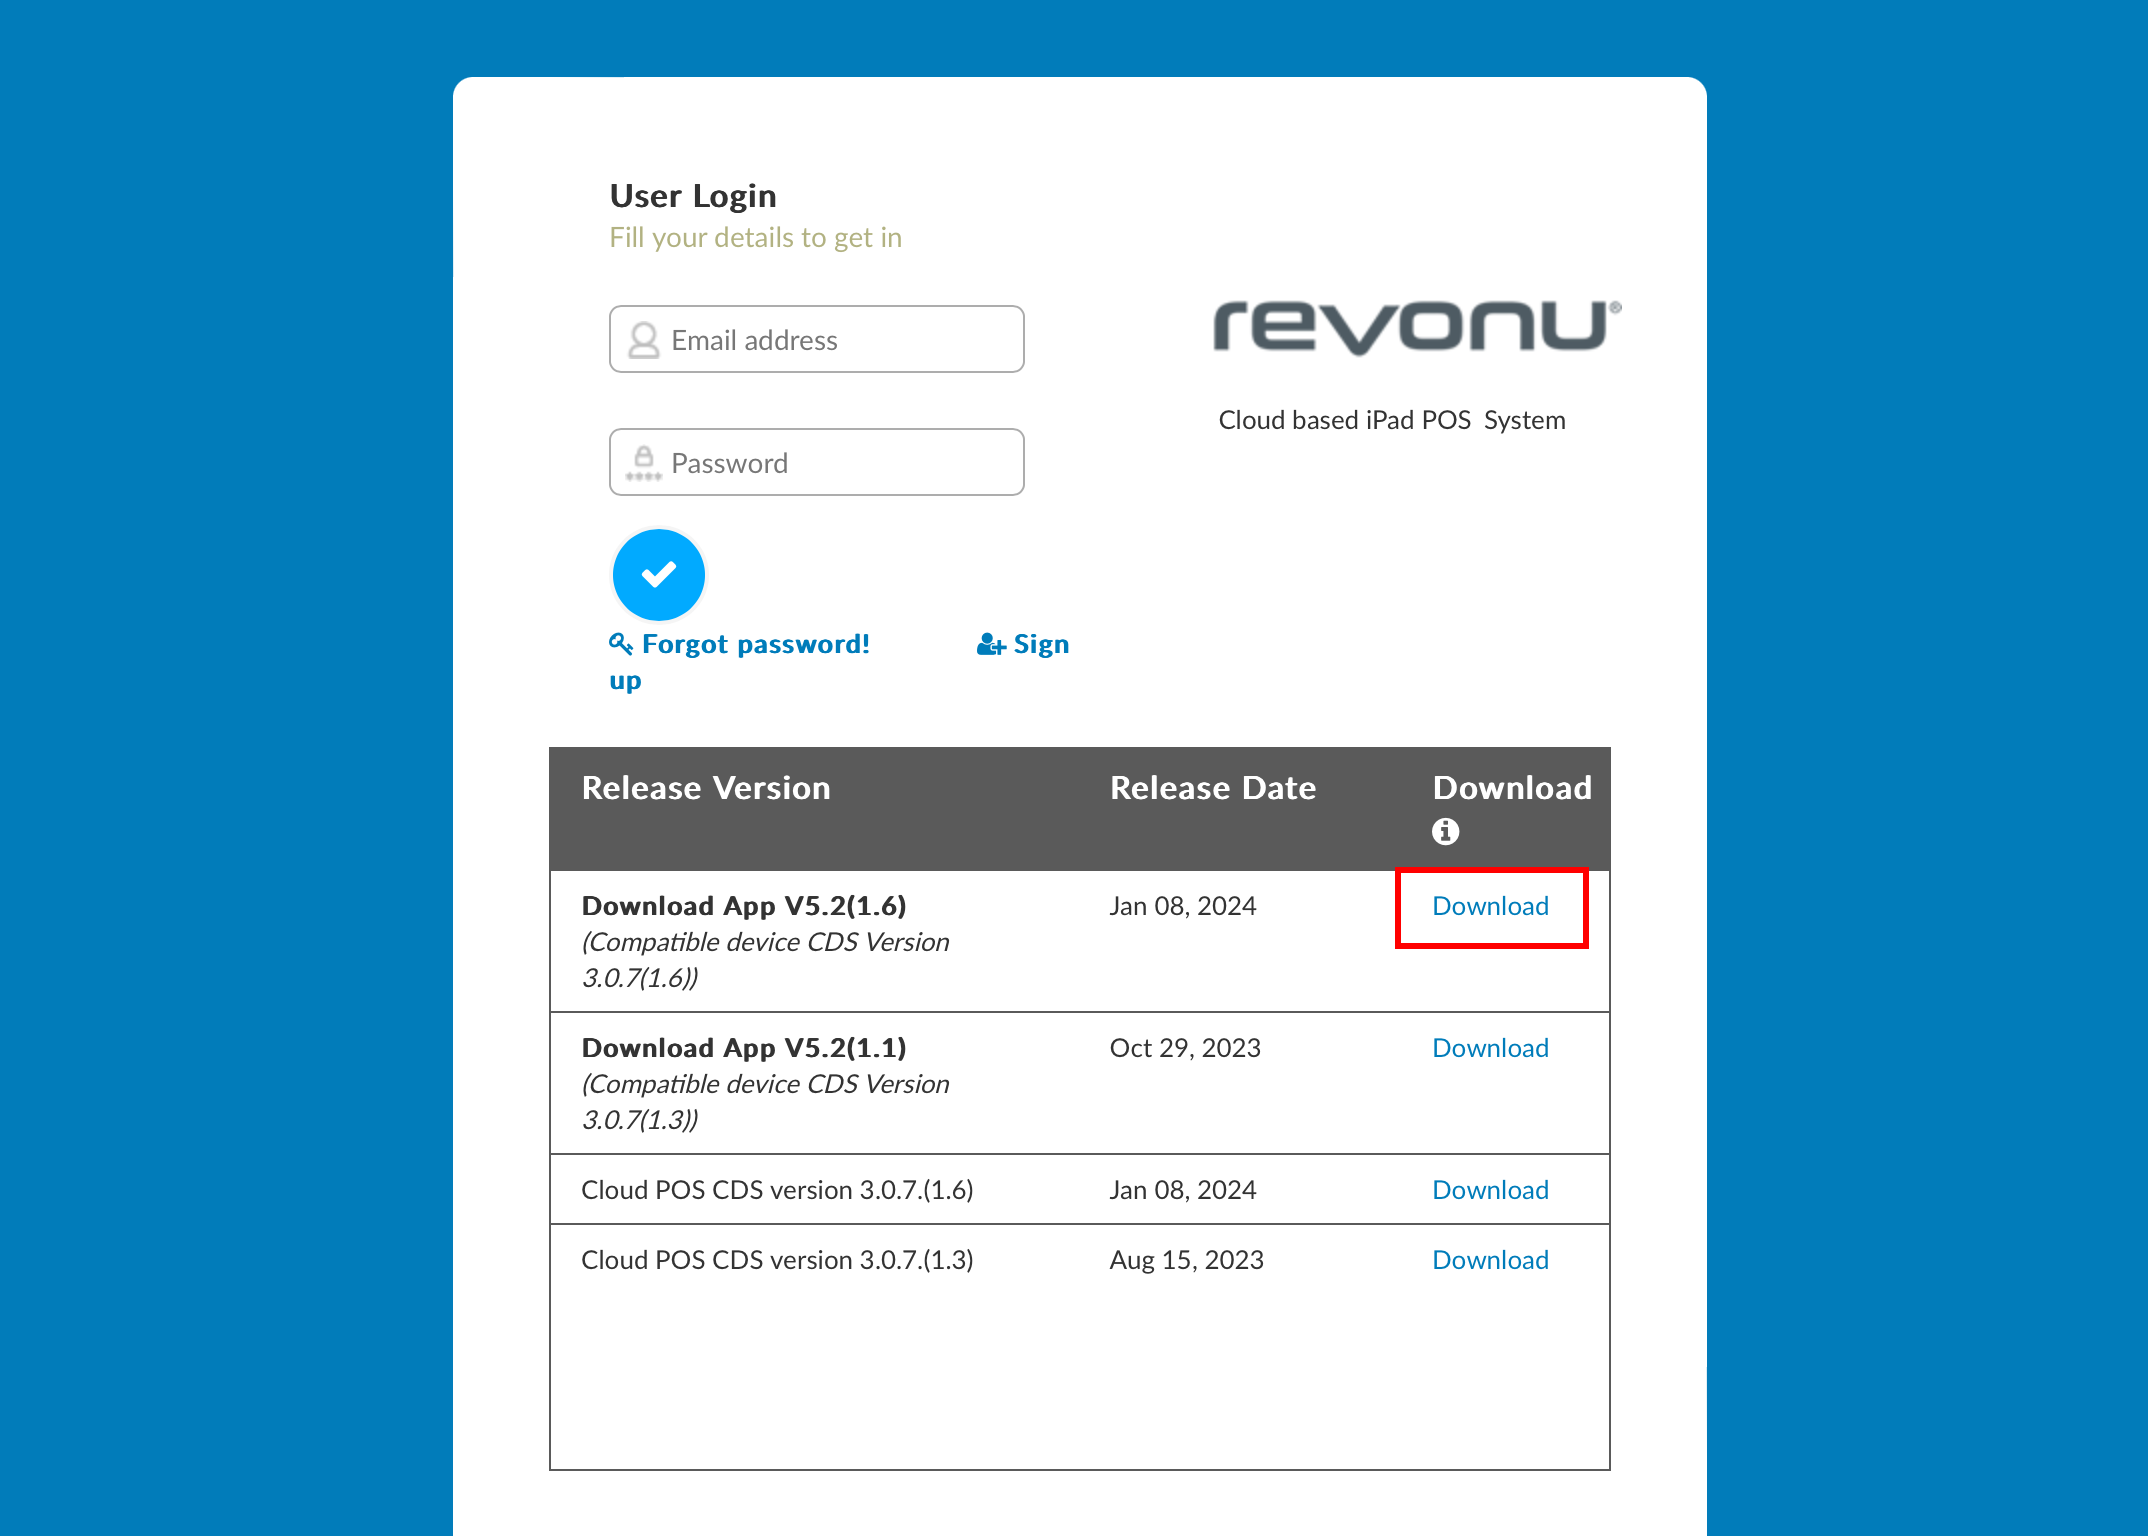Click 'Cloud based iPad POS System' tagline
2148x1536 pixels.
coord(1392,420)
